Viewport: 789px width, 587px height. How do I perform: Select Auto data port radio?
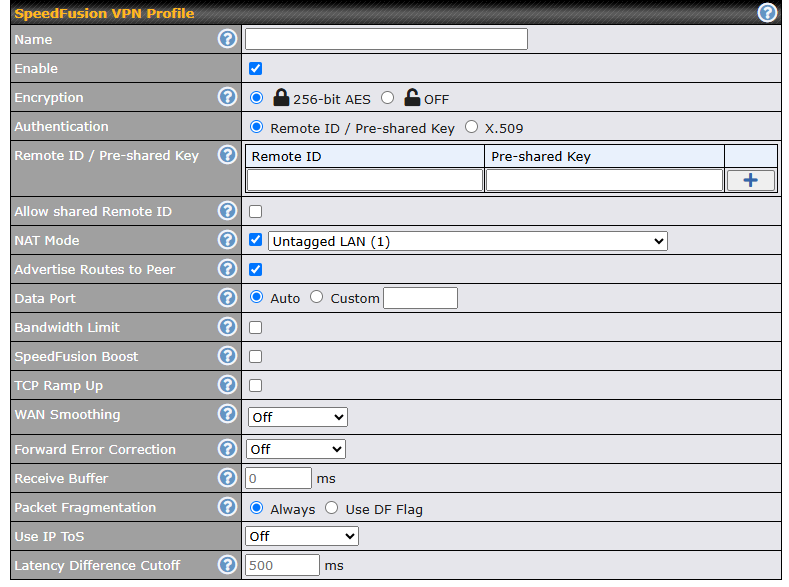pos(257,297)
